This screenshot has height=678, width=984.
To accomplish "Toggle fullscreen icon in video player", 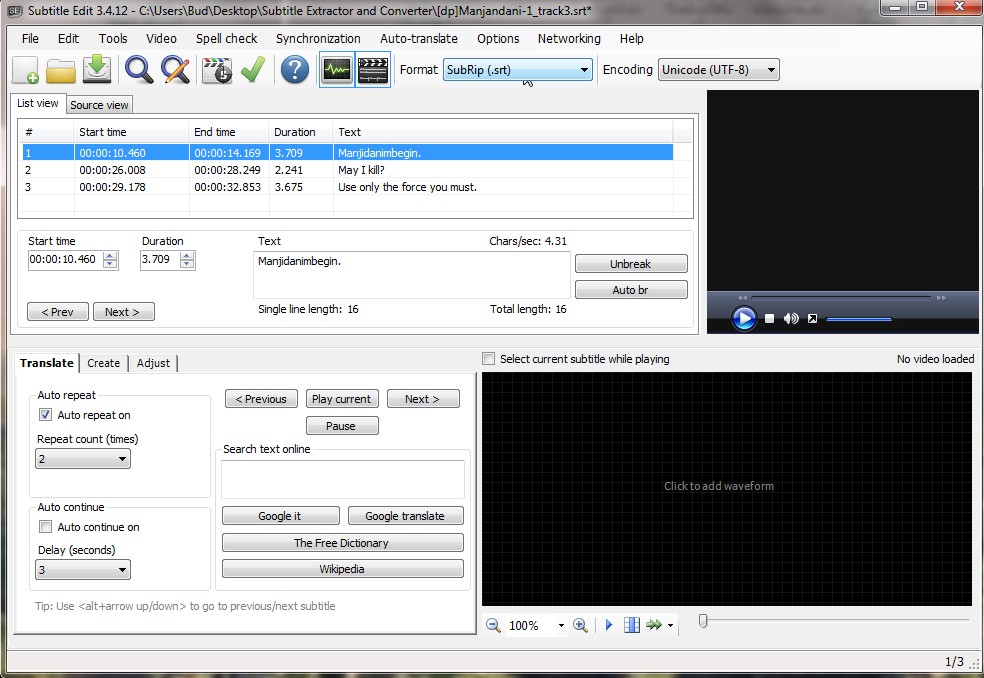I will [812, 319].
